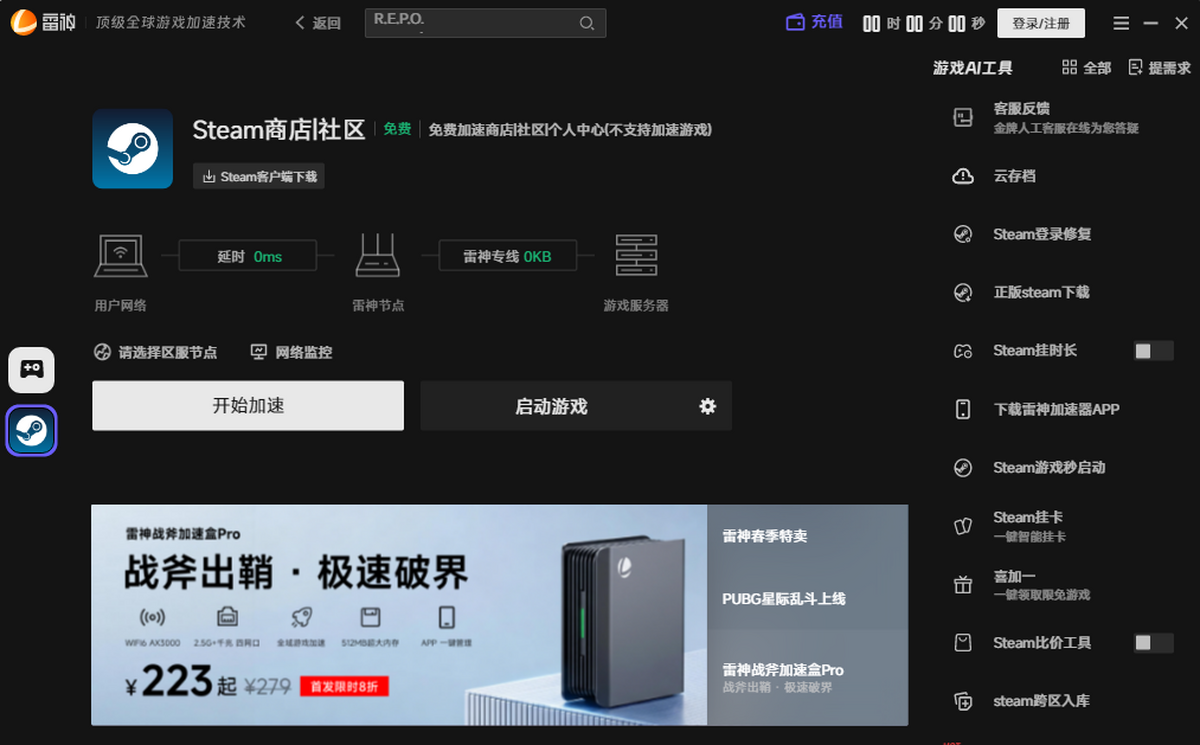Select 雷神春季特卖 banner item
Screen dimensions: 1200x745
point(765,536)
